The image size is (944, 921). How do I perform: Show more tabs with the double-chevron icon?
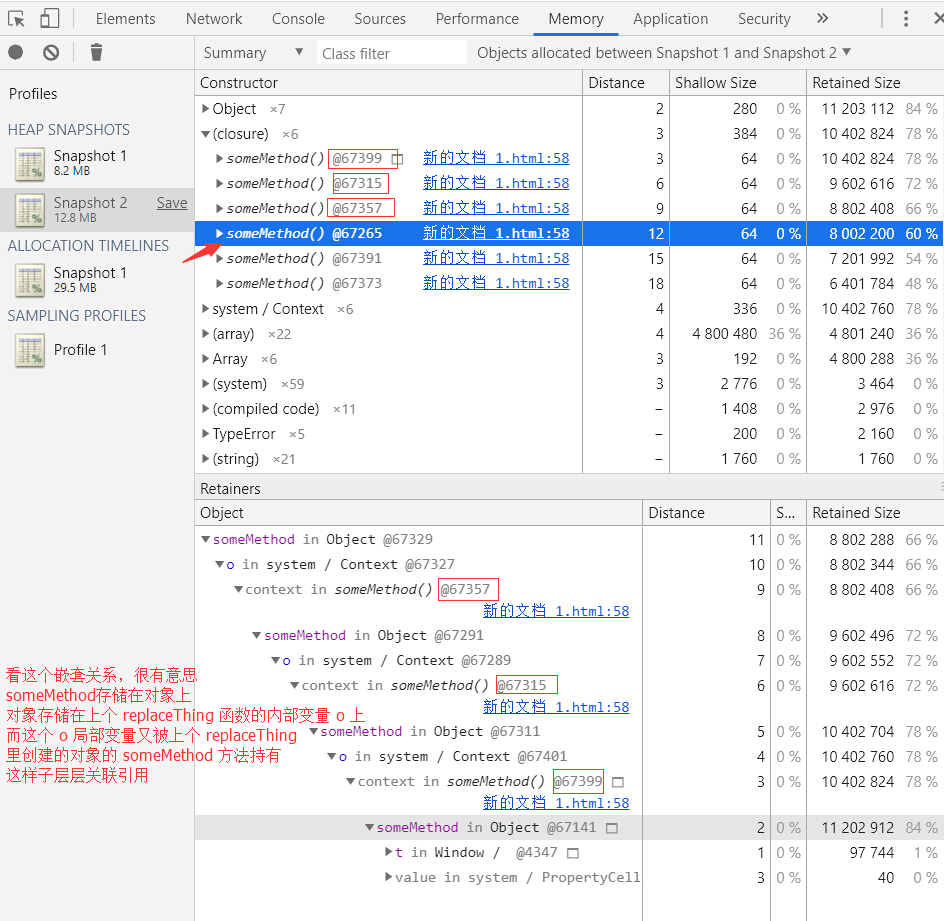(x=822, y=18)
